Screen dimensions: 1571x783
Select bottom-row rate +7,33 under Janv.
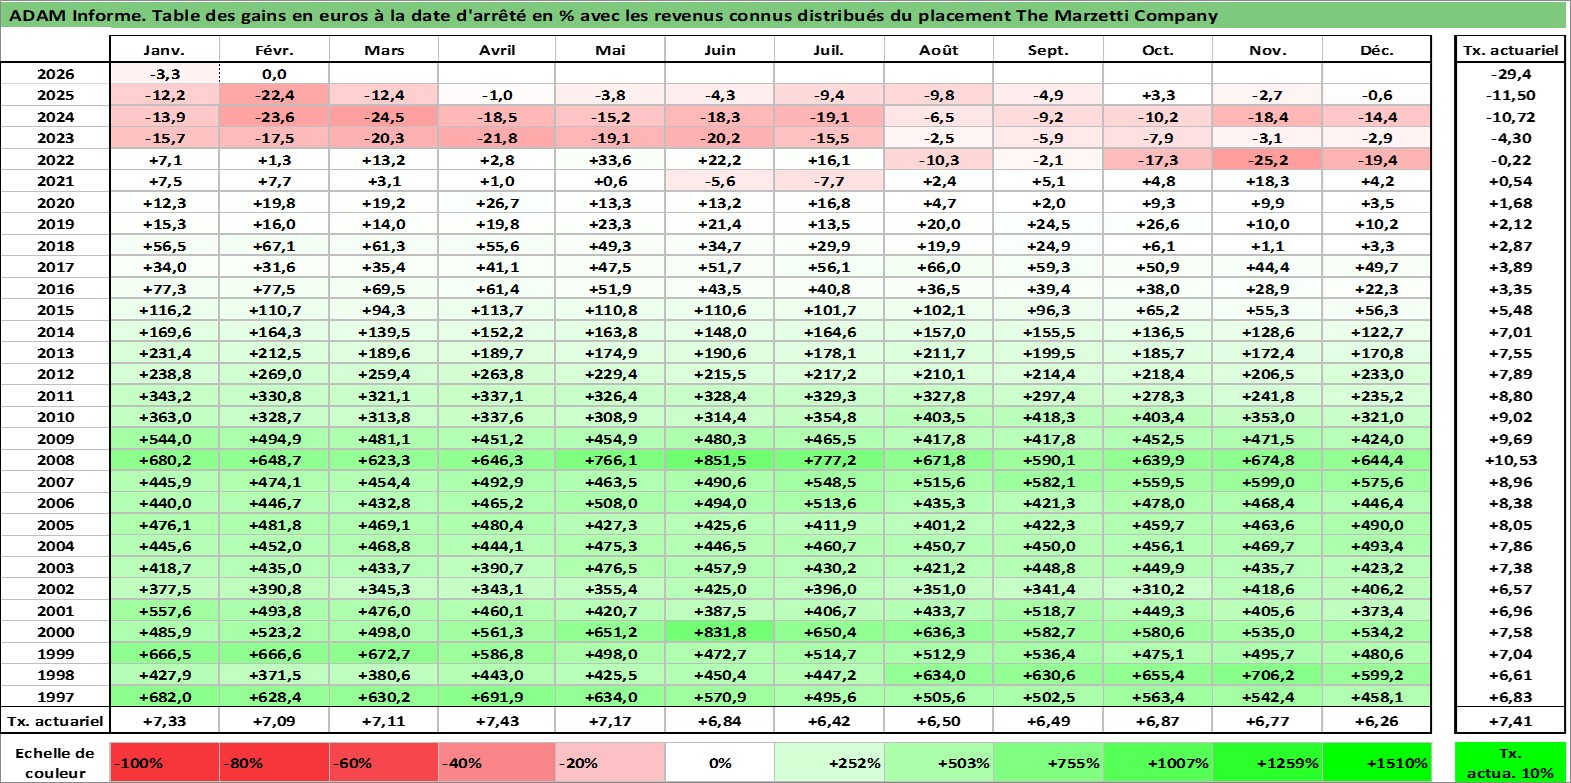point(164,721)
